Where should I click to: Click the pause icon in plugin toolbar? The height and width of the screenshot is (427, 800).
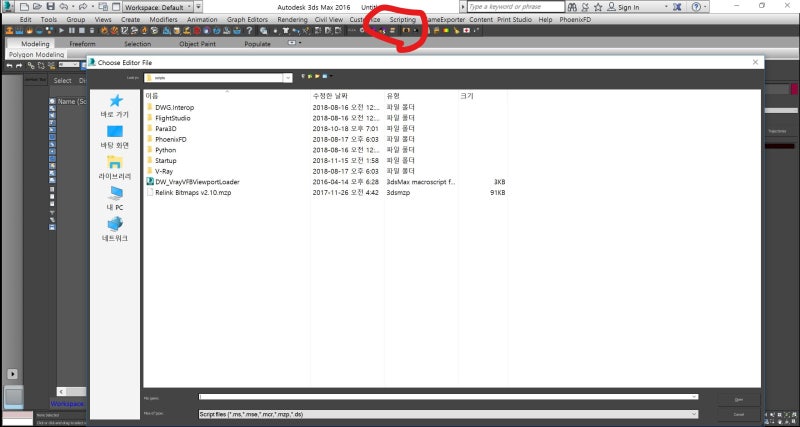(x=72, y=31)
